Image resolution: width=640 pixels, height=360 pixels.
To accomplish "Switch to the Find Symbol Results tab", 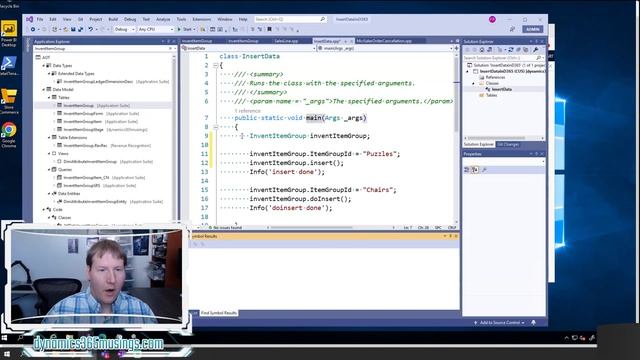I will [218, 313].
